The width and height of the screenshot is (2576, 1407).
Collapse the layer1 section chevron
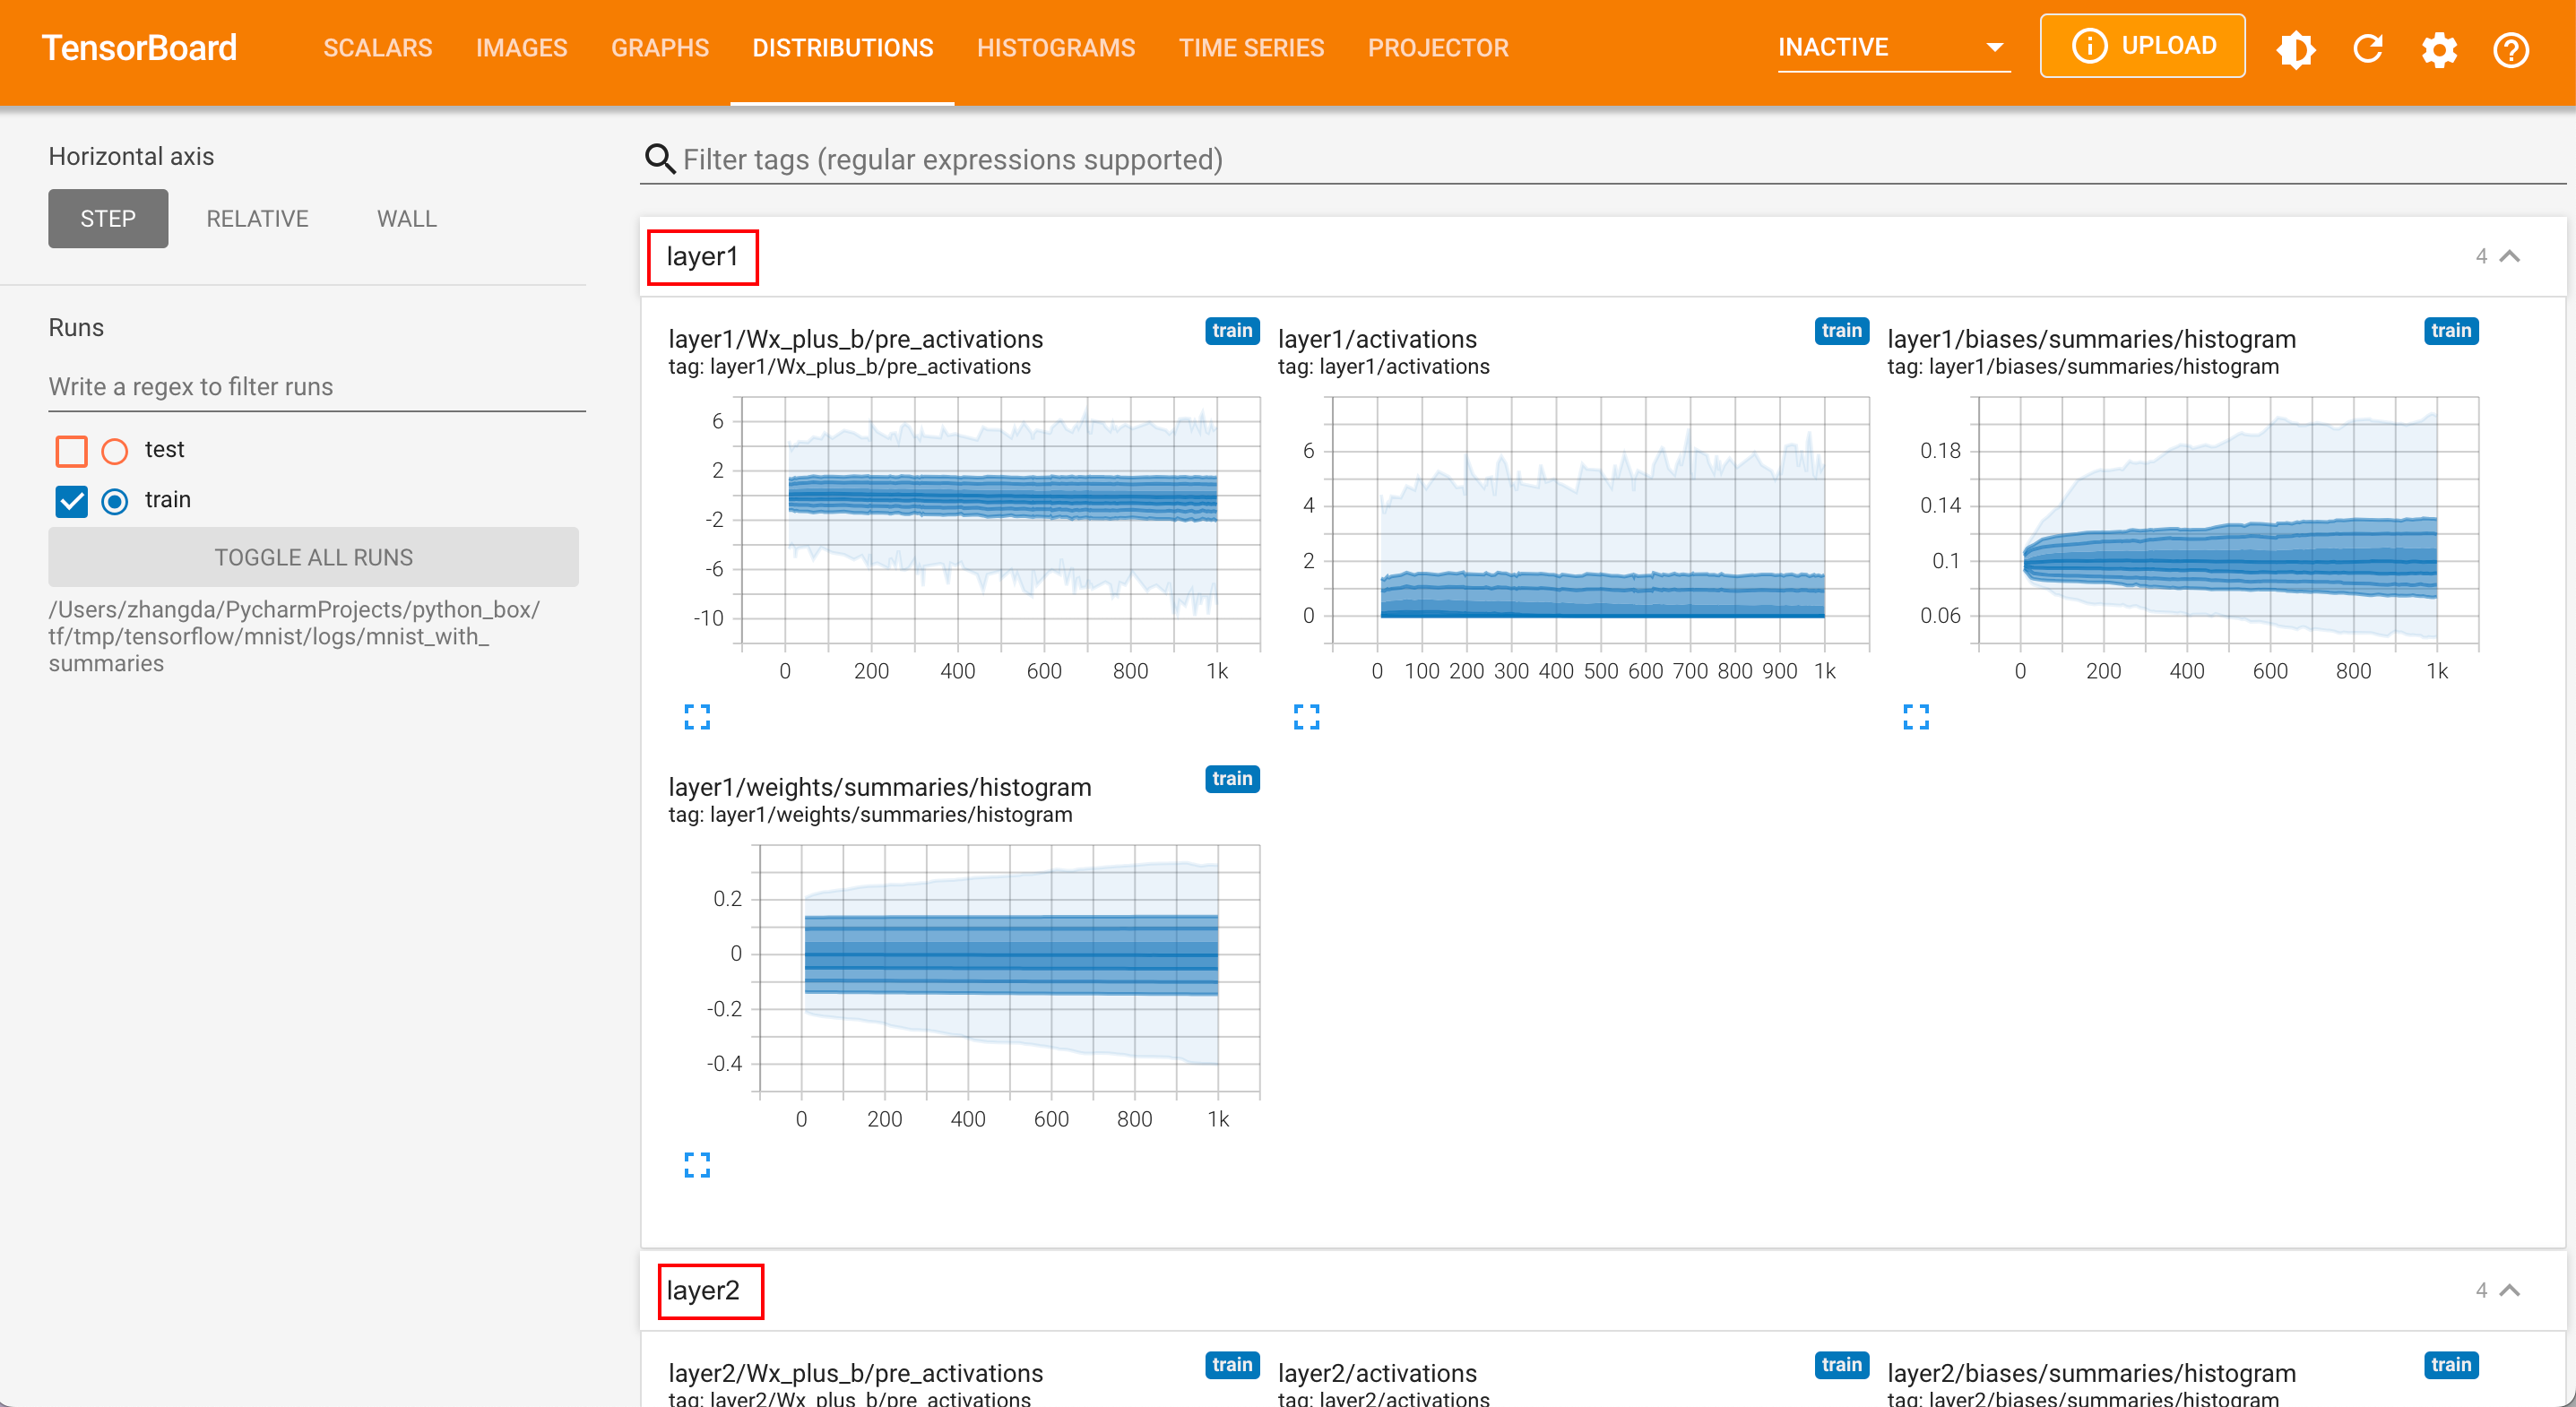[x=2510, y=257]
